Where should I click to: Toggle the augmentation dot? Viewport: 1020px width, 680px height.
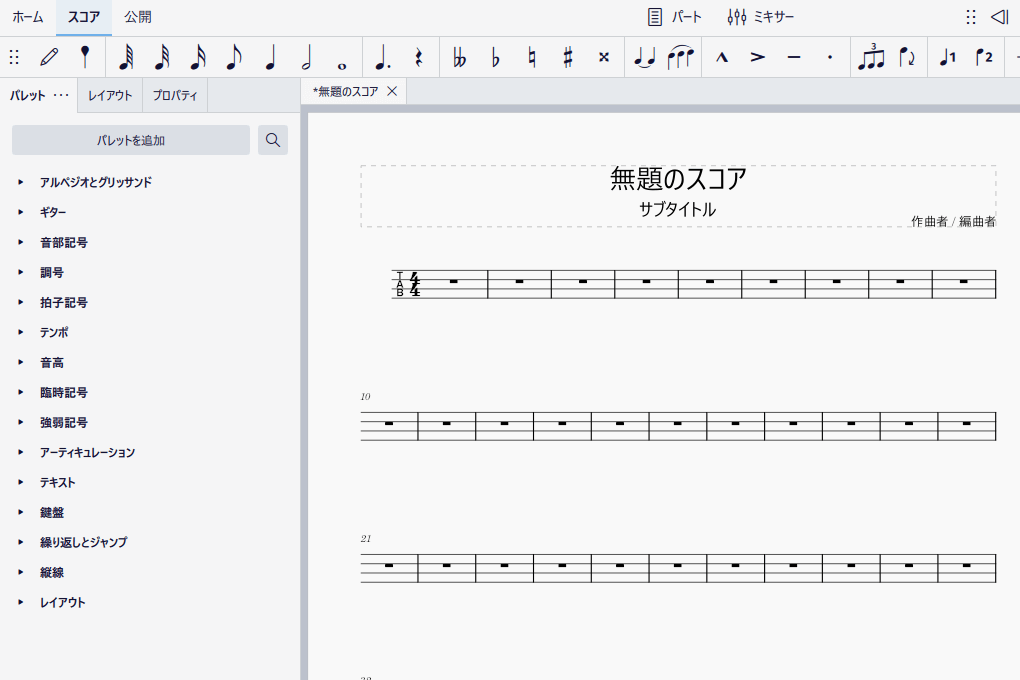pos(382,57)
